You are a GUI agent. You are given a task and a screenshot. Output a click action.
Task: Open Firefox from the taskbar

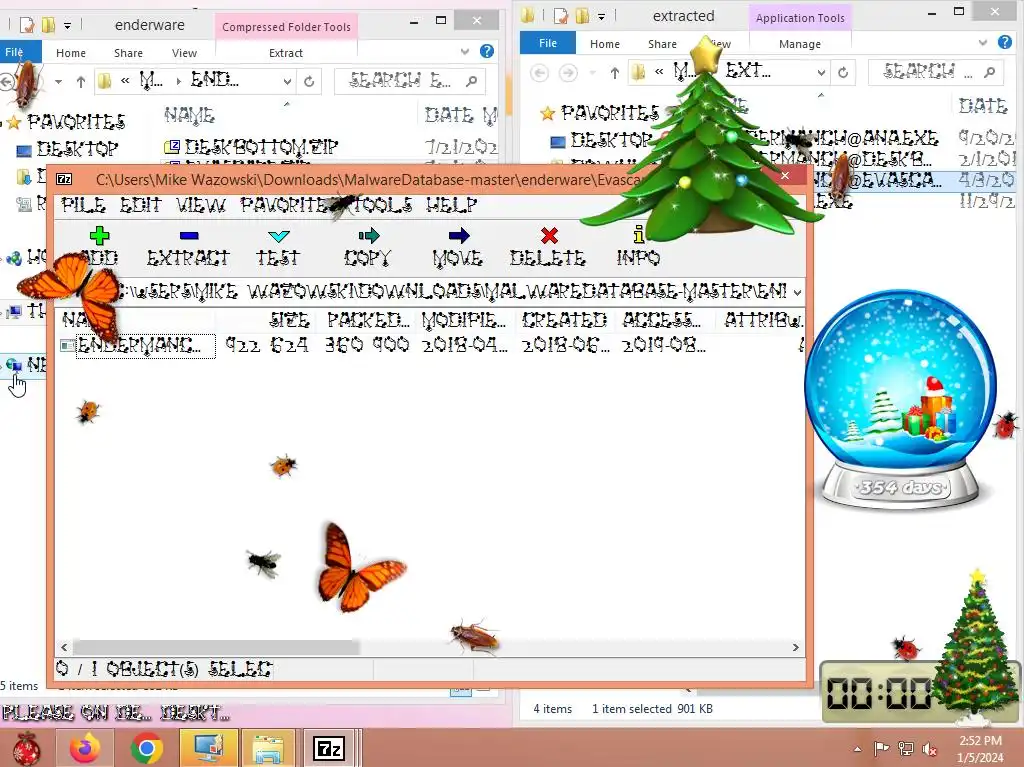point(86,748)
